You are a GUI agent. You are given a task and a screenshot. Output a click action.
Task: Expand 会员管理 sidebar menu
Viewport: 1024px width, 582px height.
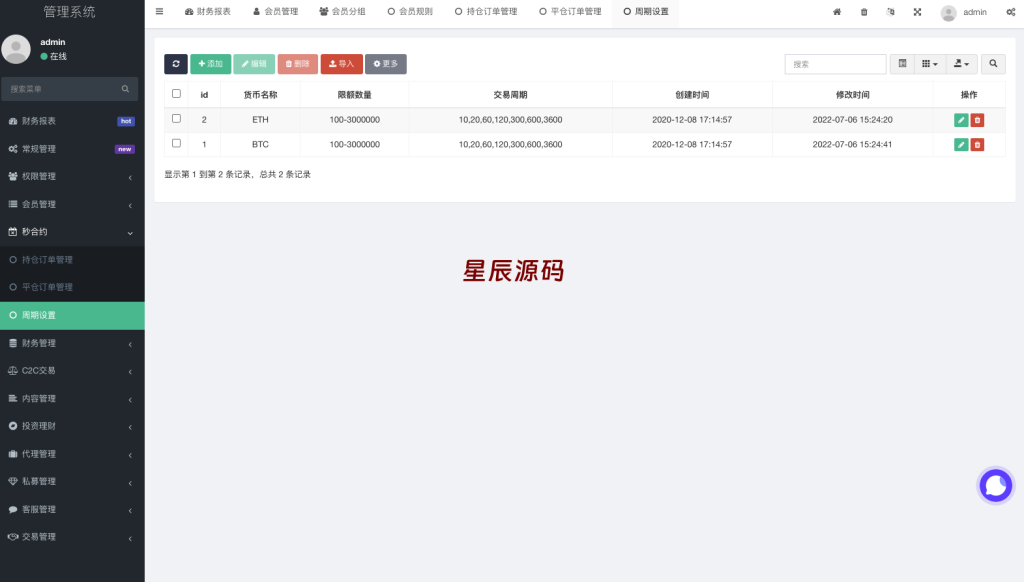(72, 204)
